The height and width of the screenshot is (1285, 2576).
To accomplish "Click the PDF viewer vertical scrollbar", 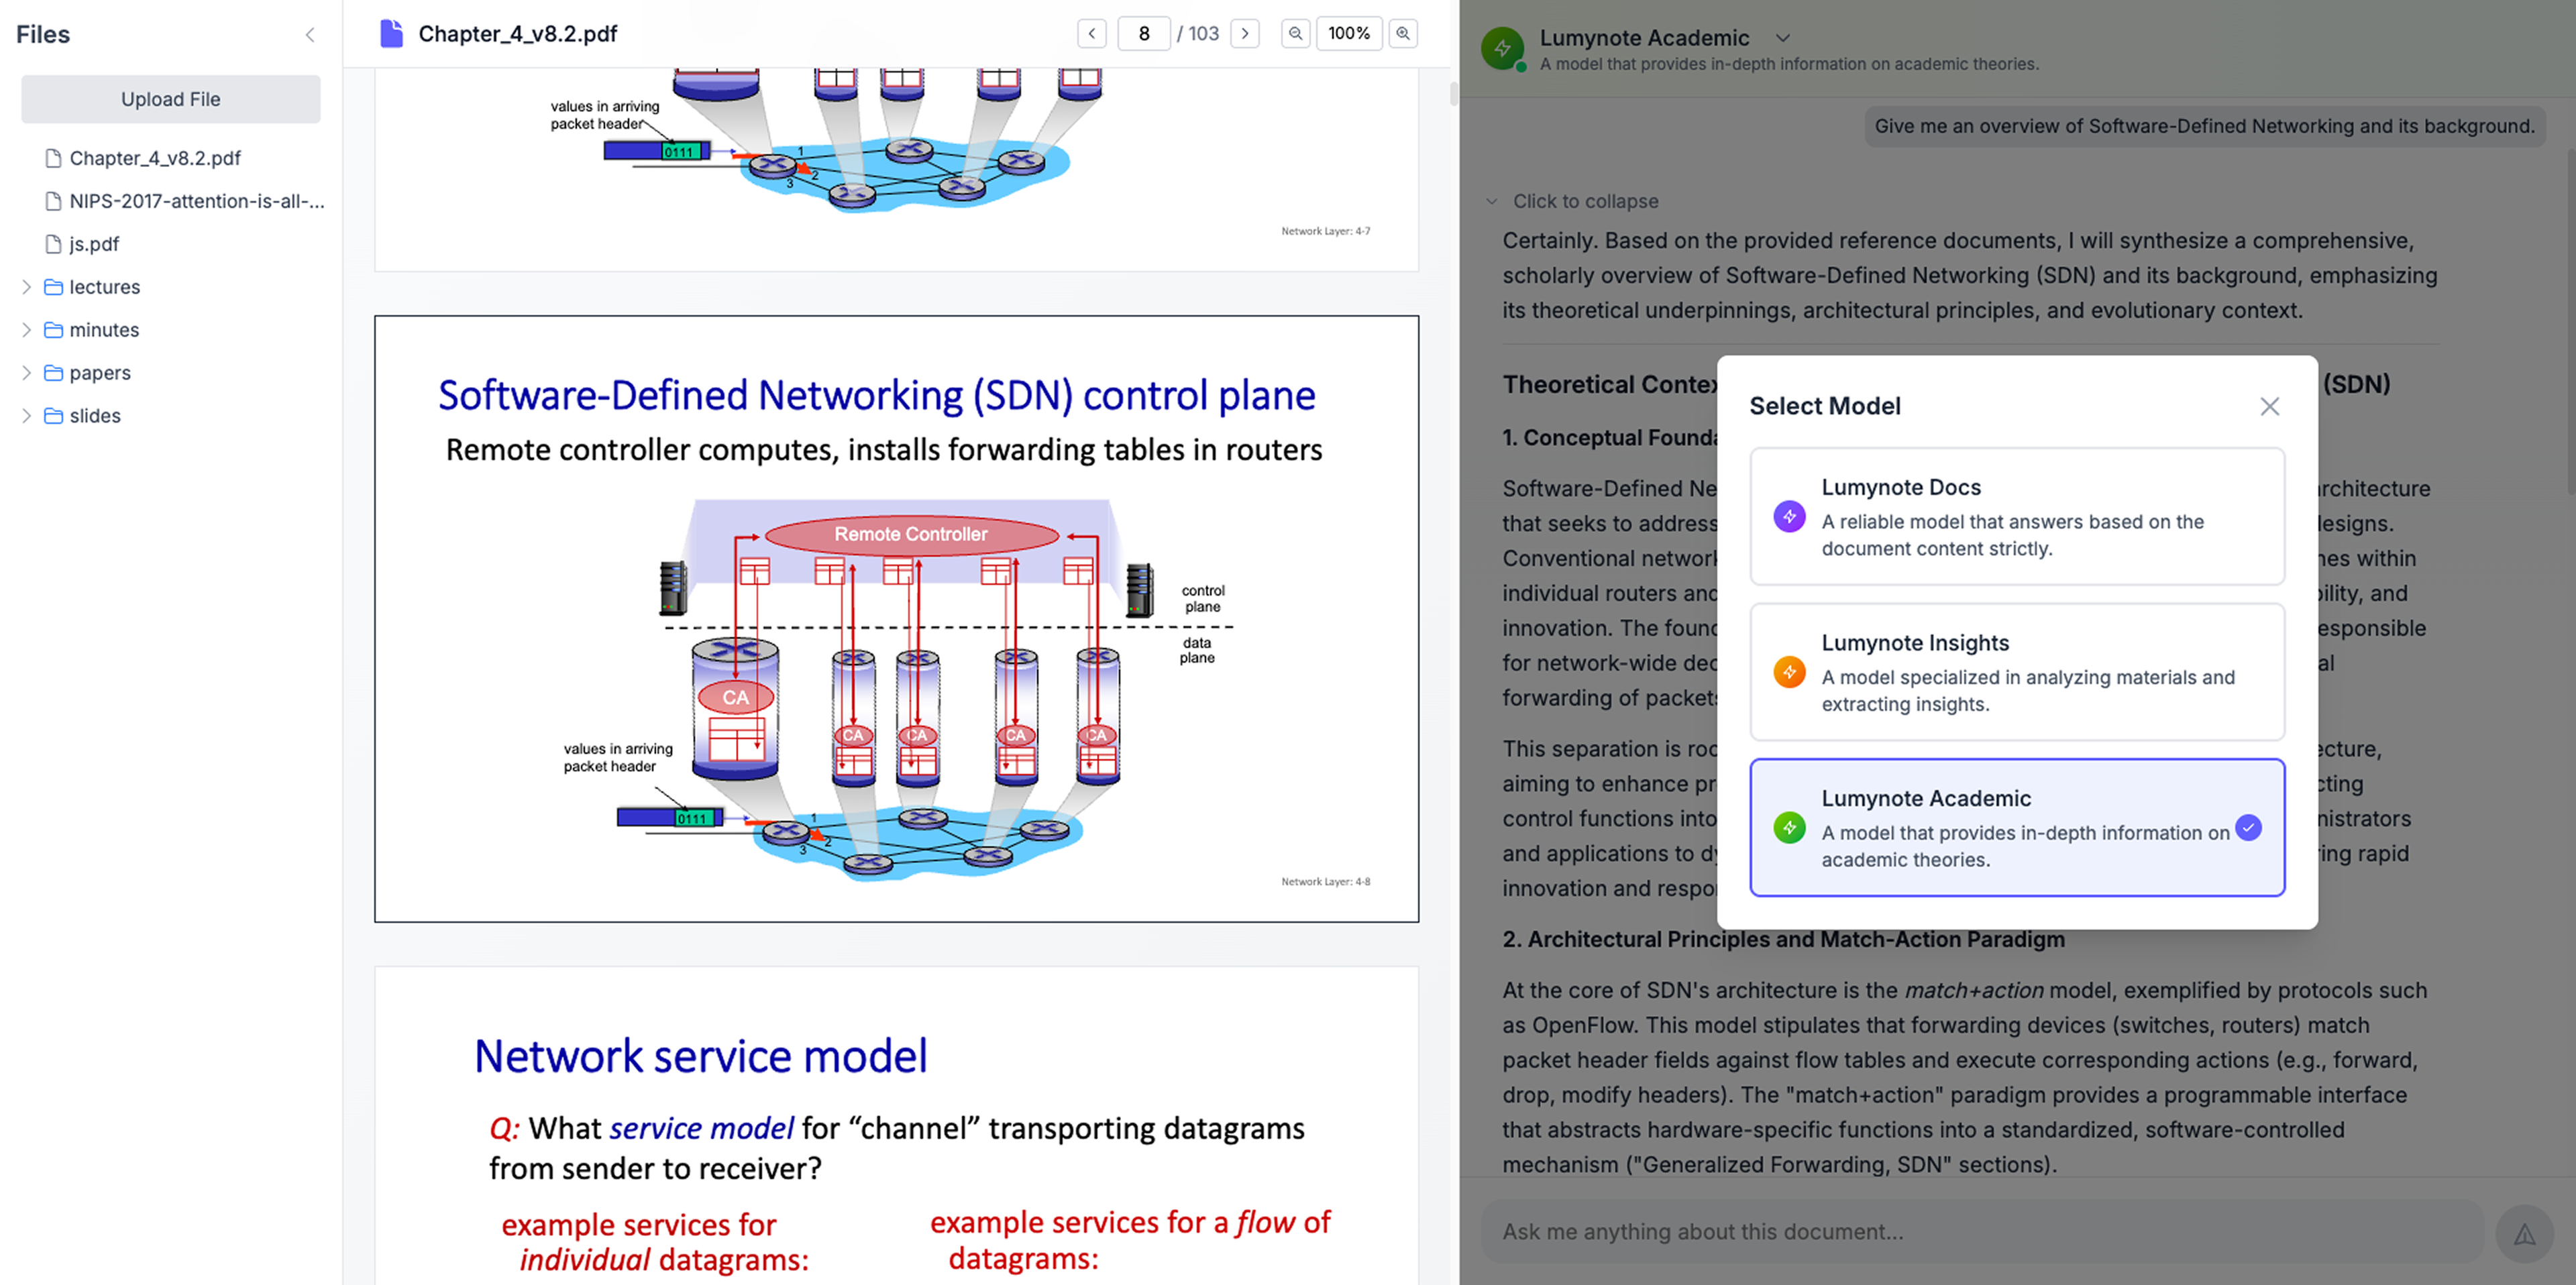I will click(1453, 94).
